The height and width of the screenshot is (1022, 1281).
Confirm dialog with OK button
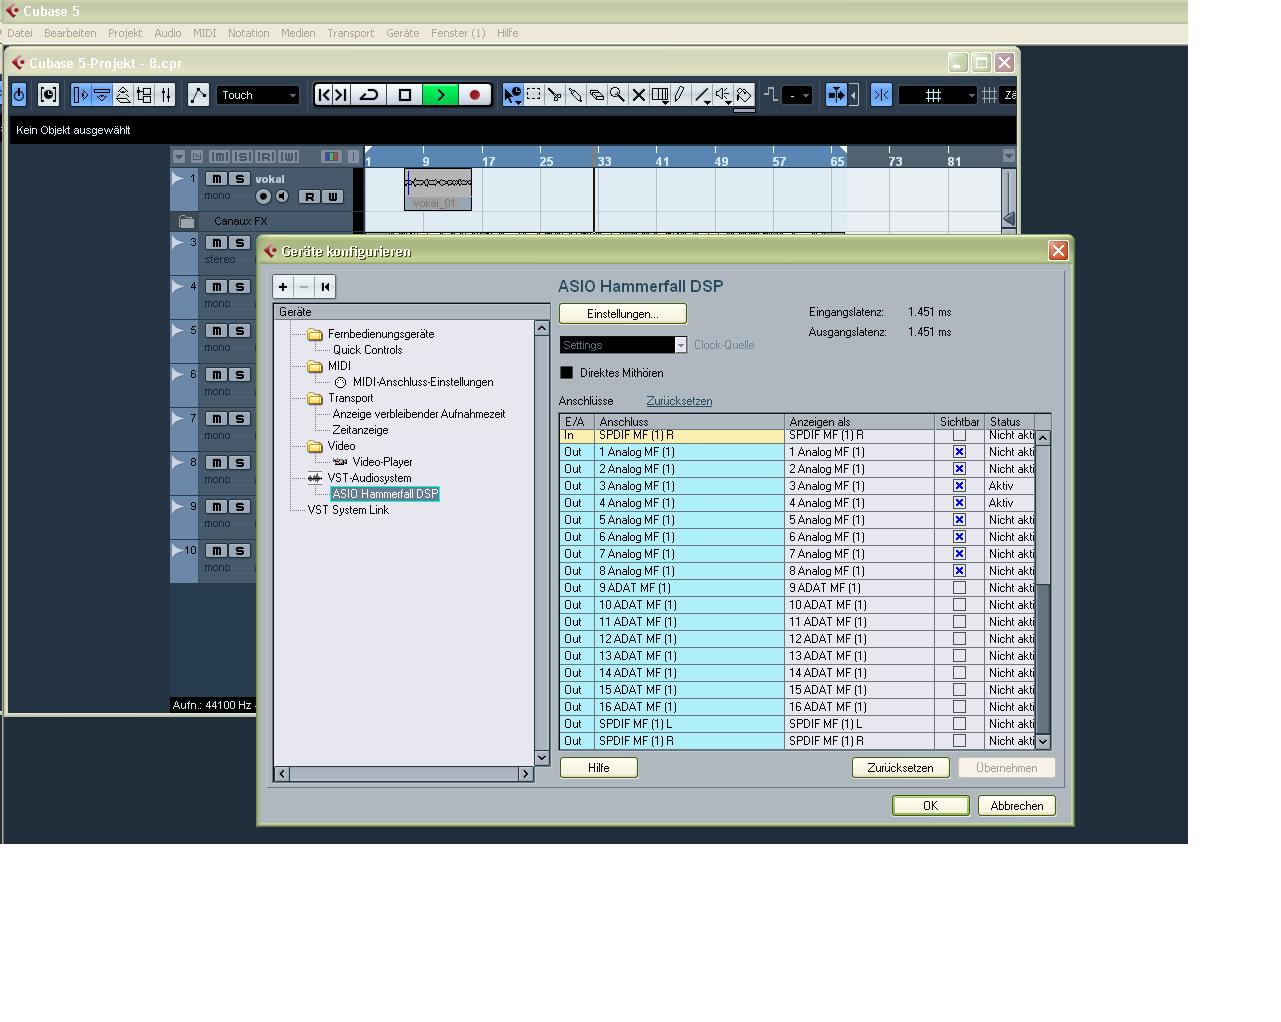coord(931,806)
